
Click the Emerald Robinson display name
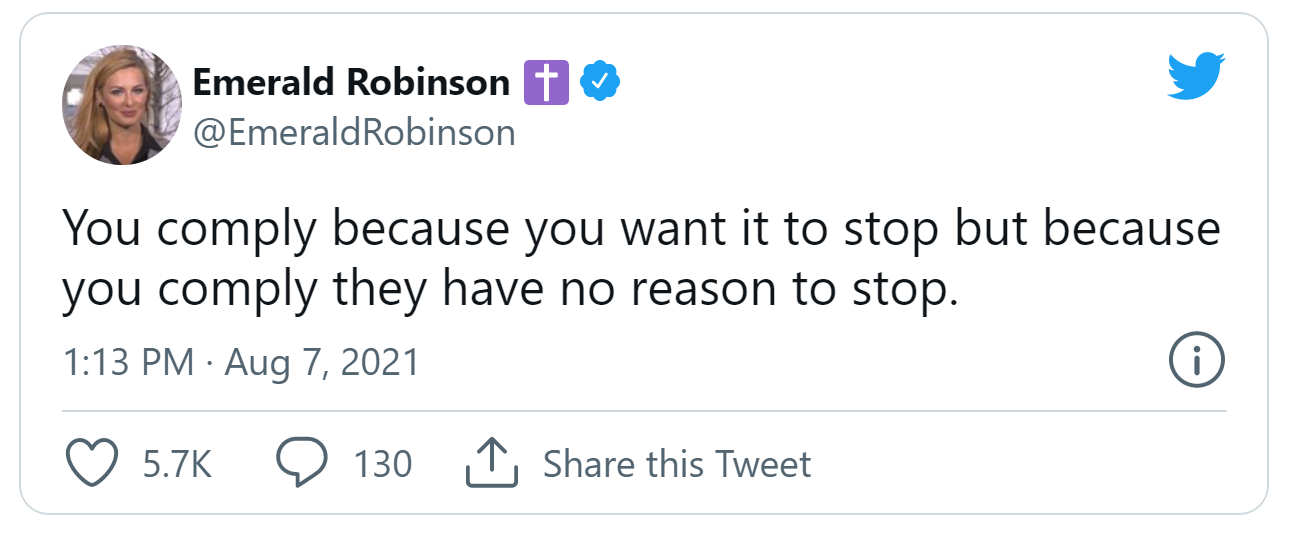coord(351,83)
